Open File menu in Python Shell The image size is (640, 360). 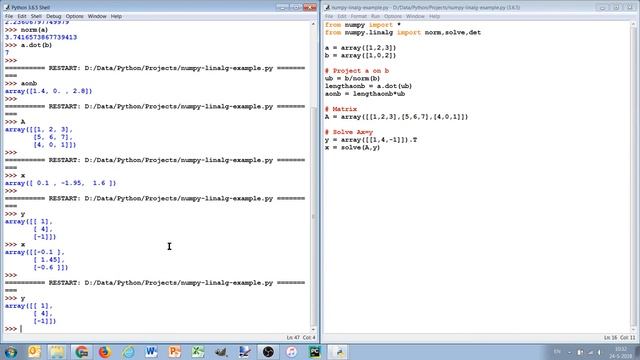[x=9, y=16]
